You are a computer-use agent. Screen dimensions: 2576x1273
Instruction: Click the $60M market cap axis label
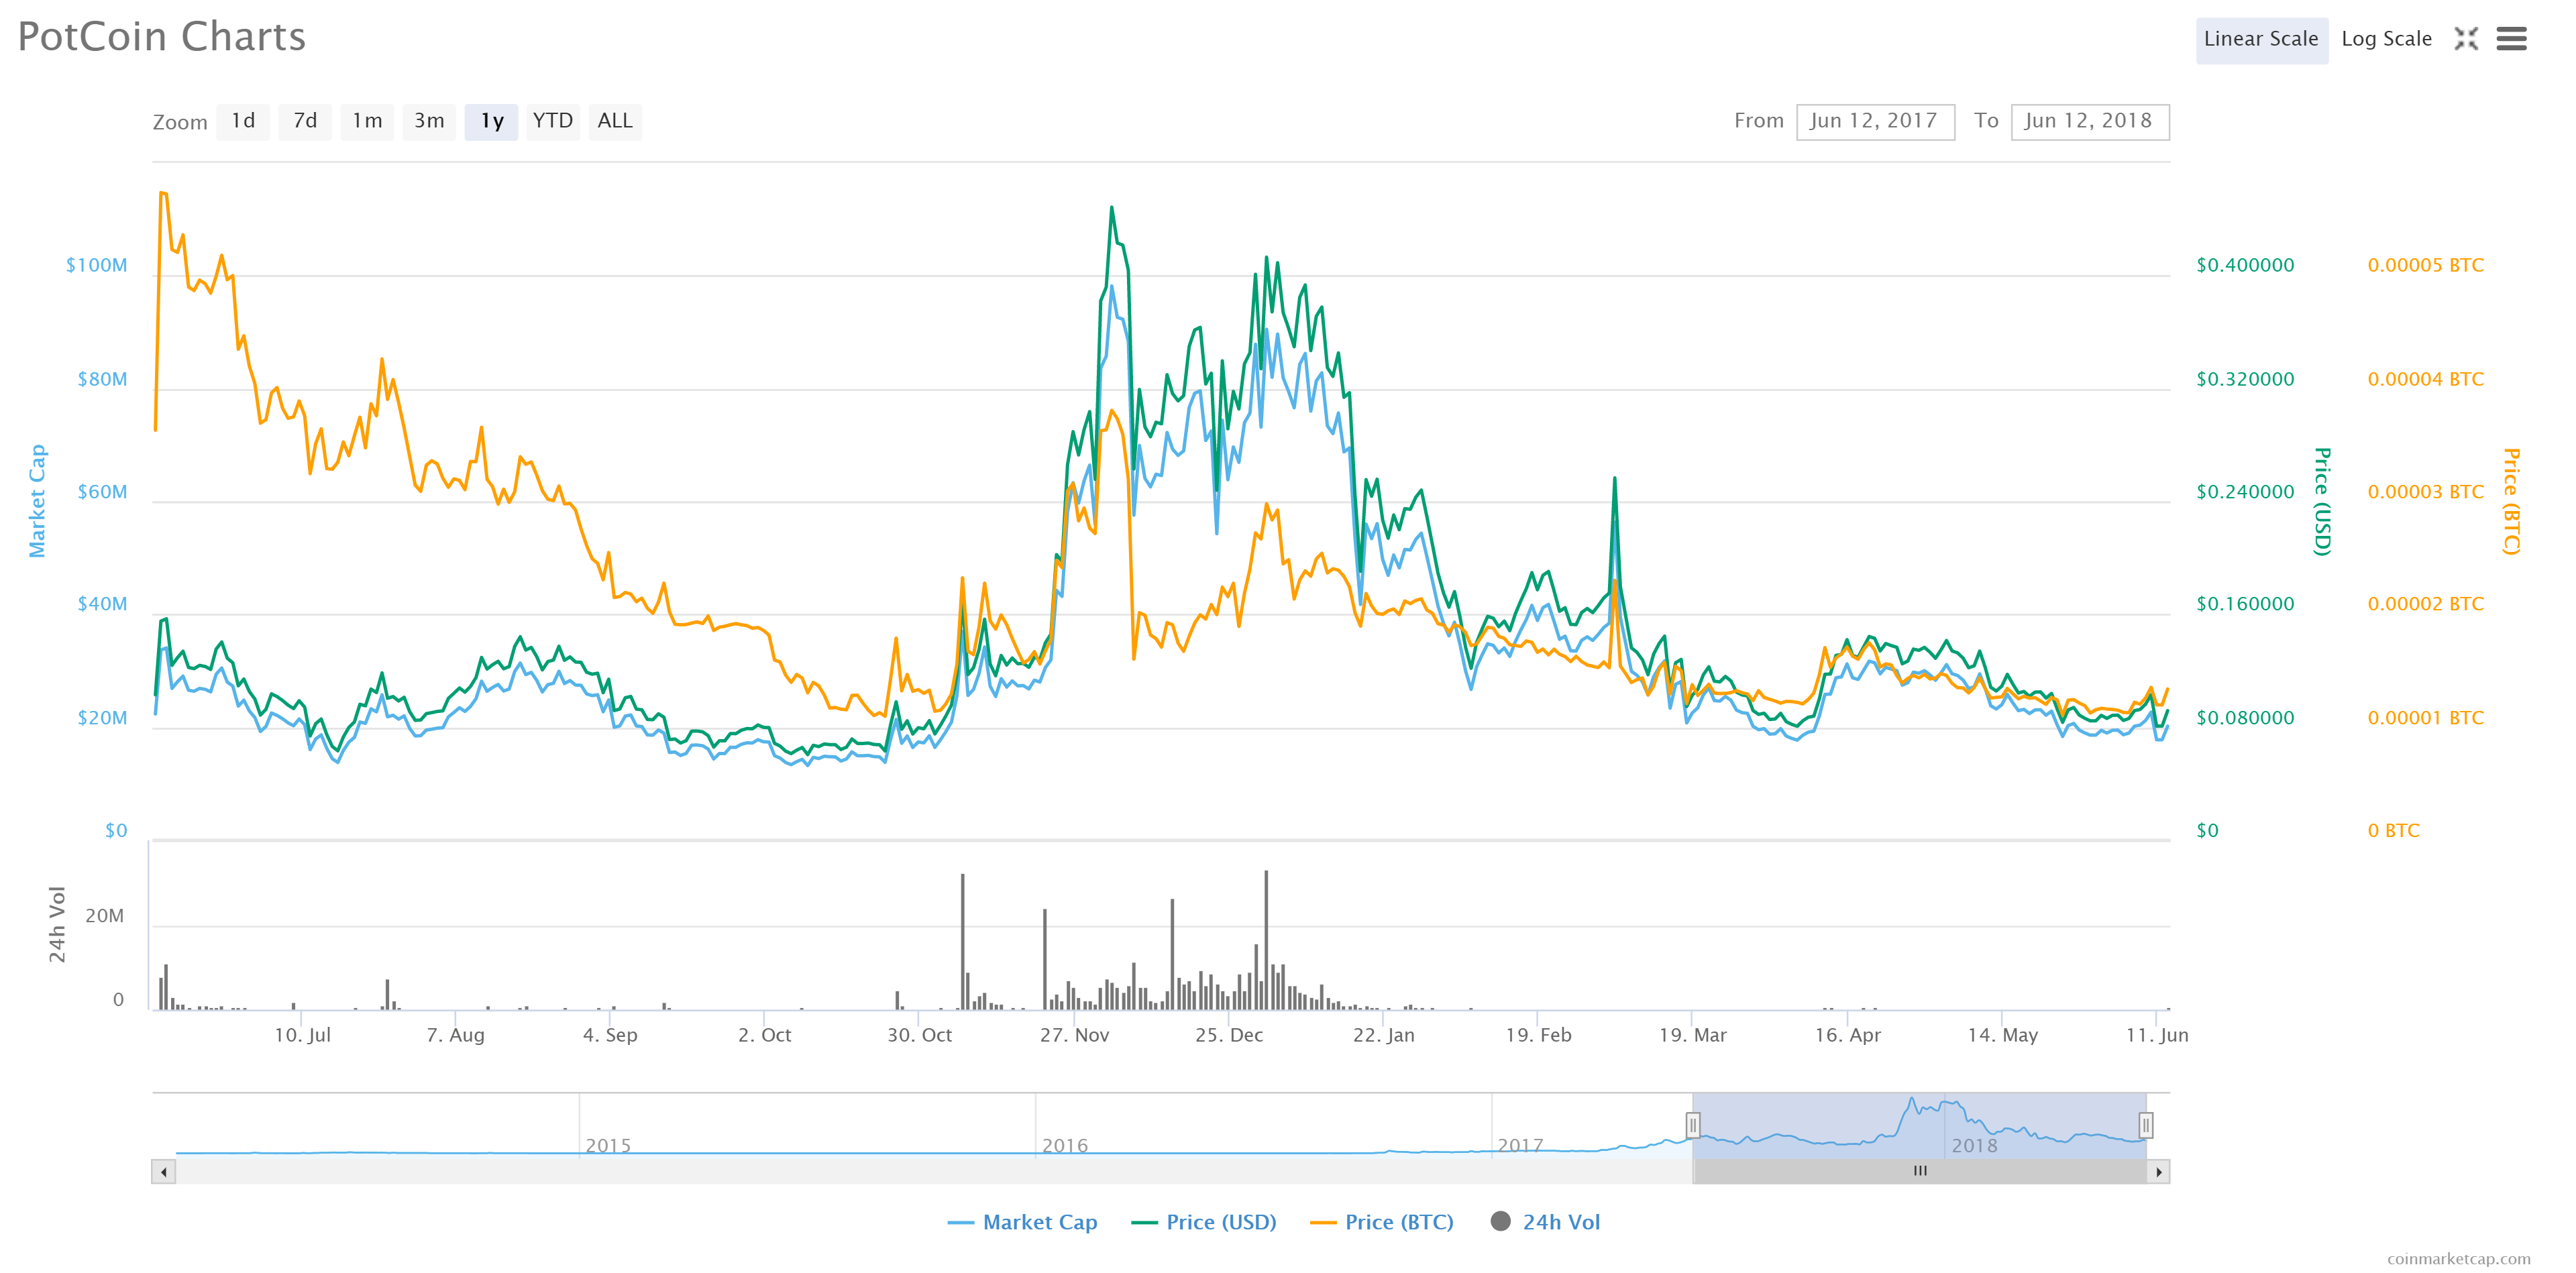pos(102,492)
